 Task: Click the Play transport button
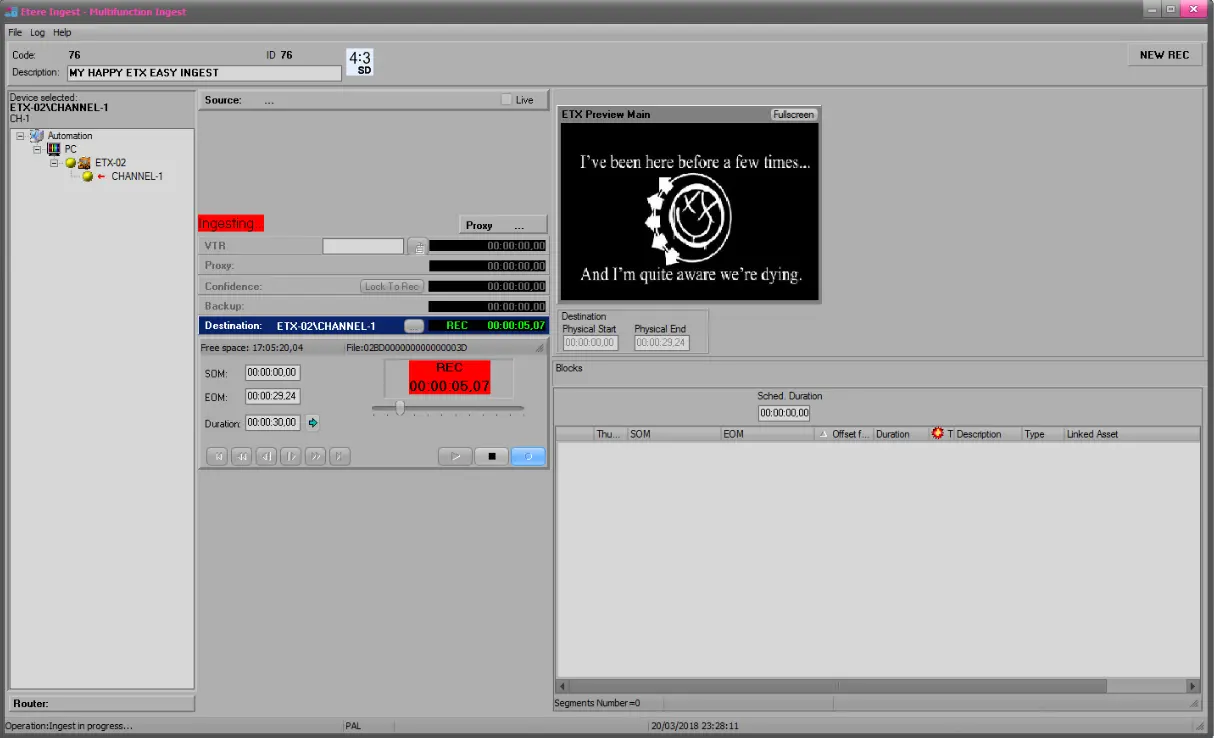(x=455, y=457)
